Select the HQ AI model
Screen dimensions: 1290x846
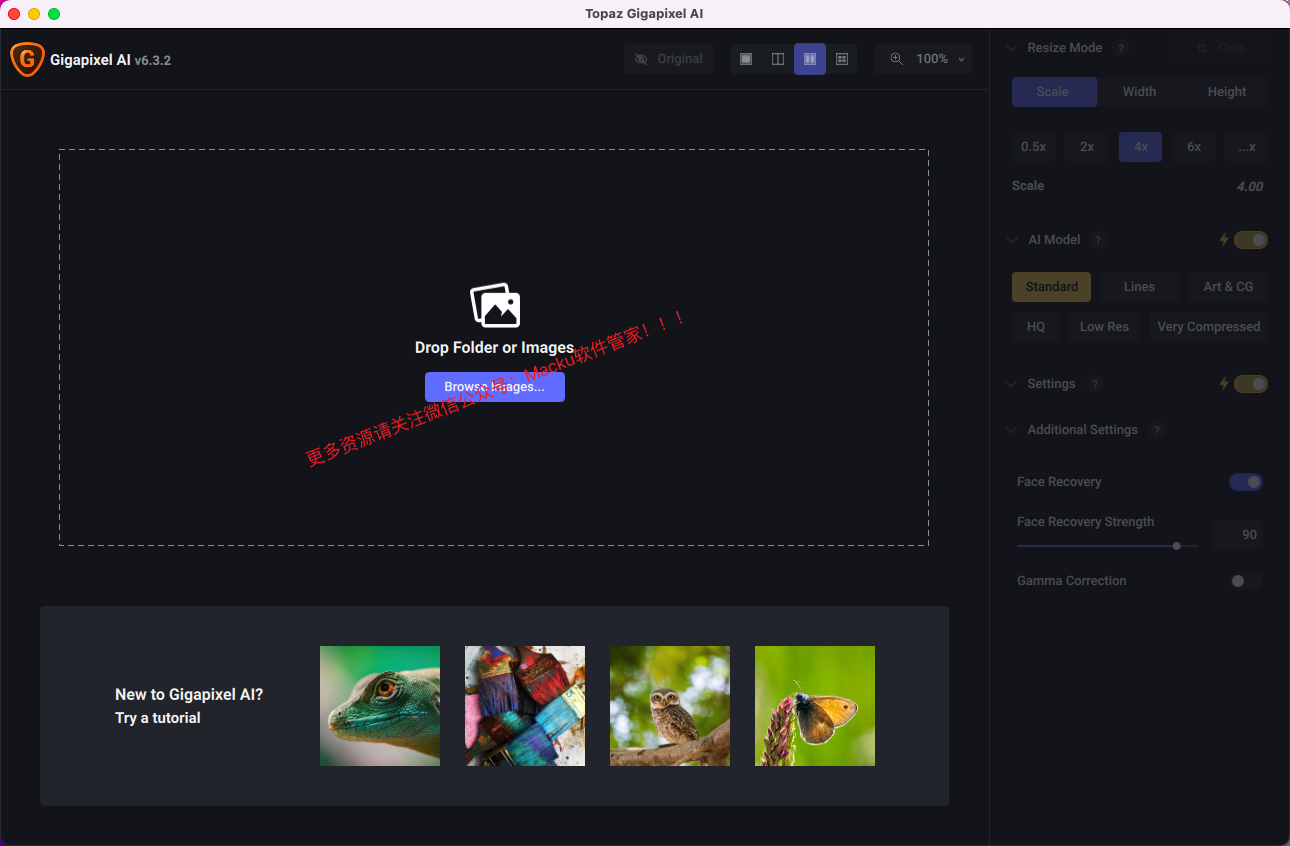tap(1036, 327)
